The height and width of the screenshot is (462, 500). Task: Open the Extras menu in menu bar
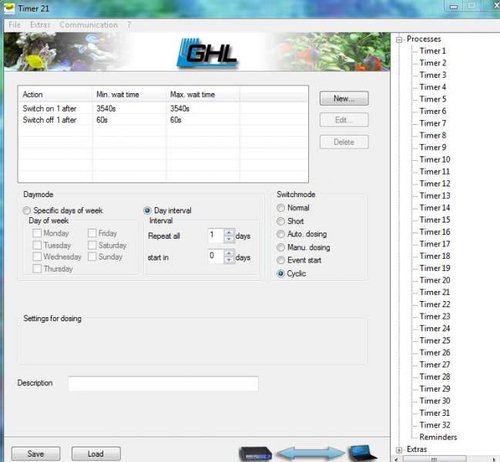(40, 25)
